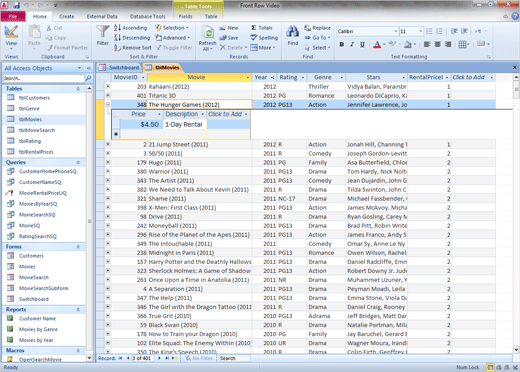The width and height of the screenshot is (520, 372).
Task: Switch to Create ribbon tab
Action: [x=67, y=16]
